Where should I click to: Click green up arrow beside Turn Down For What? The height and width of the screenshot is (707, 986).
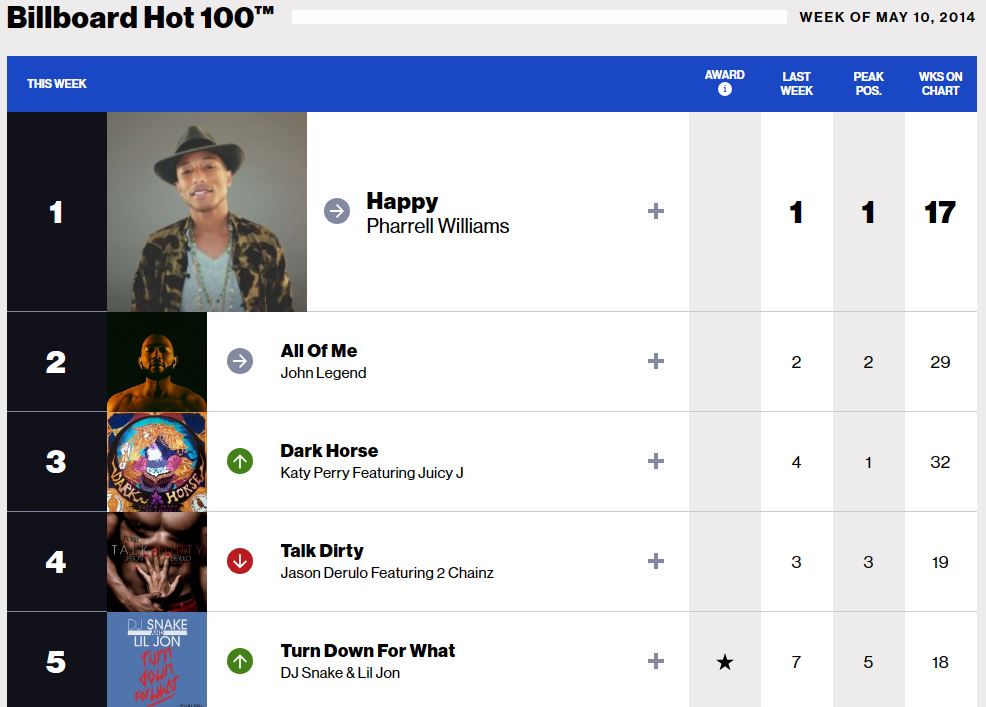coord(240,661)
